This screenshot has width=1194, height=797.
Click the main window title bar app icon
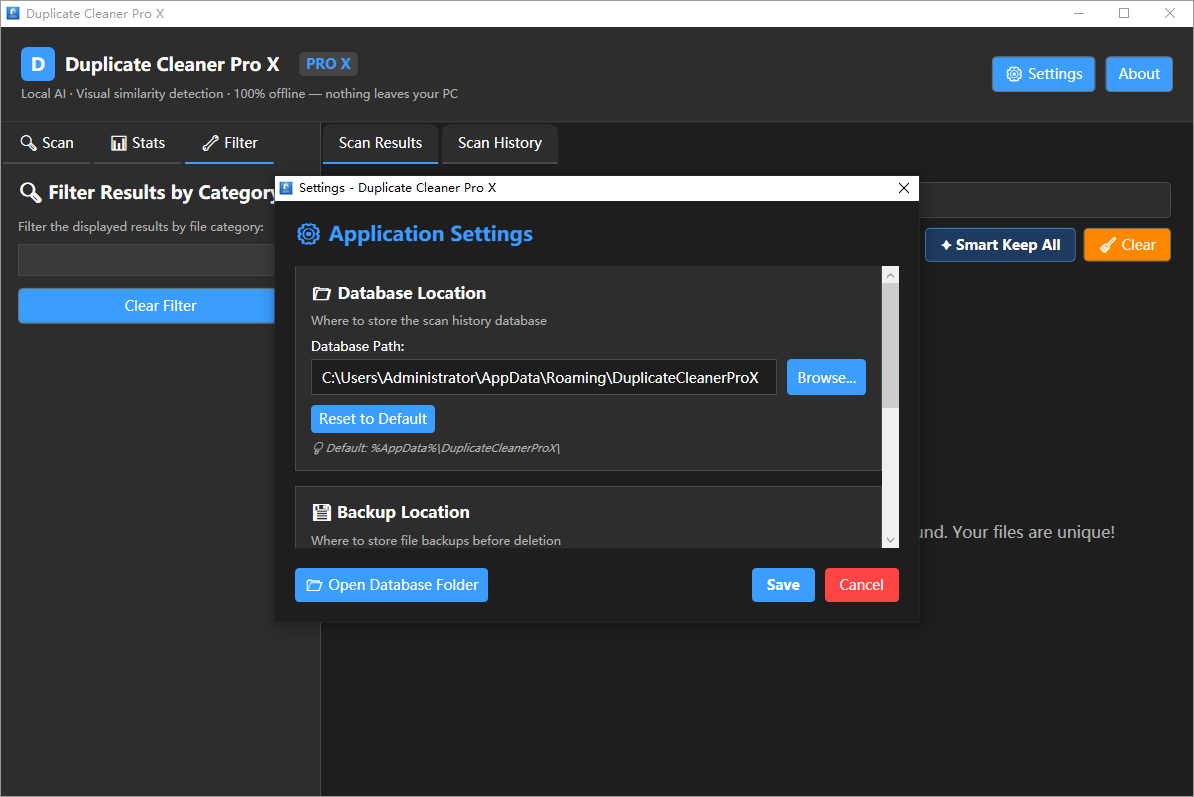13,13
